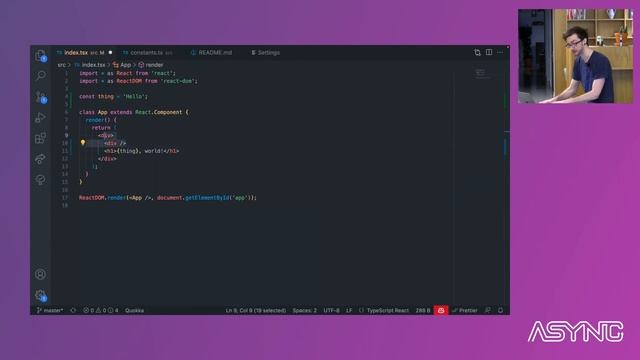640x360 pixels.
Task: Change language mode TypeScript React
Action: click(384, 311)
